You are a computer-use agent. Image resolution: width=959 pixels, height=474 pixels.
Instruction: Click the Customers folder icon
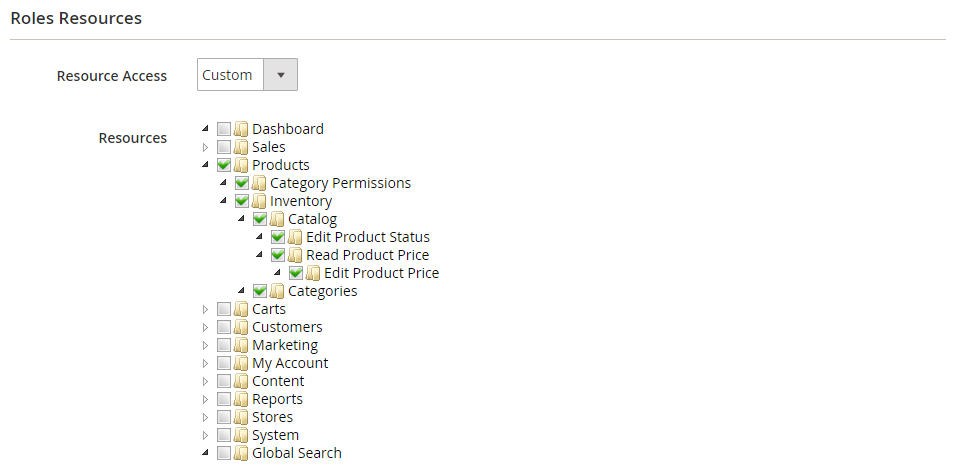tap(241, 327)
